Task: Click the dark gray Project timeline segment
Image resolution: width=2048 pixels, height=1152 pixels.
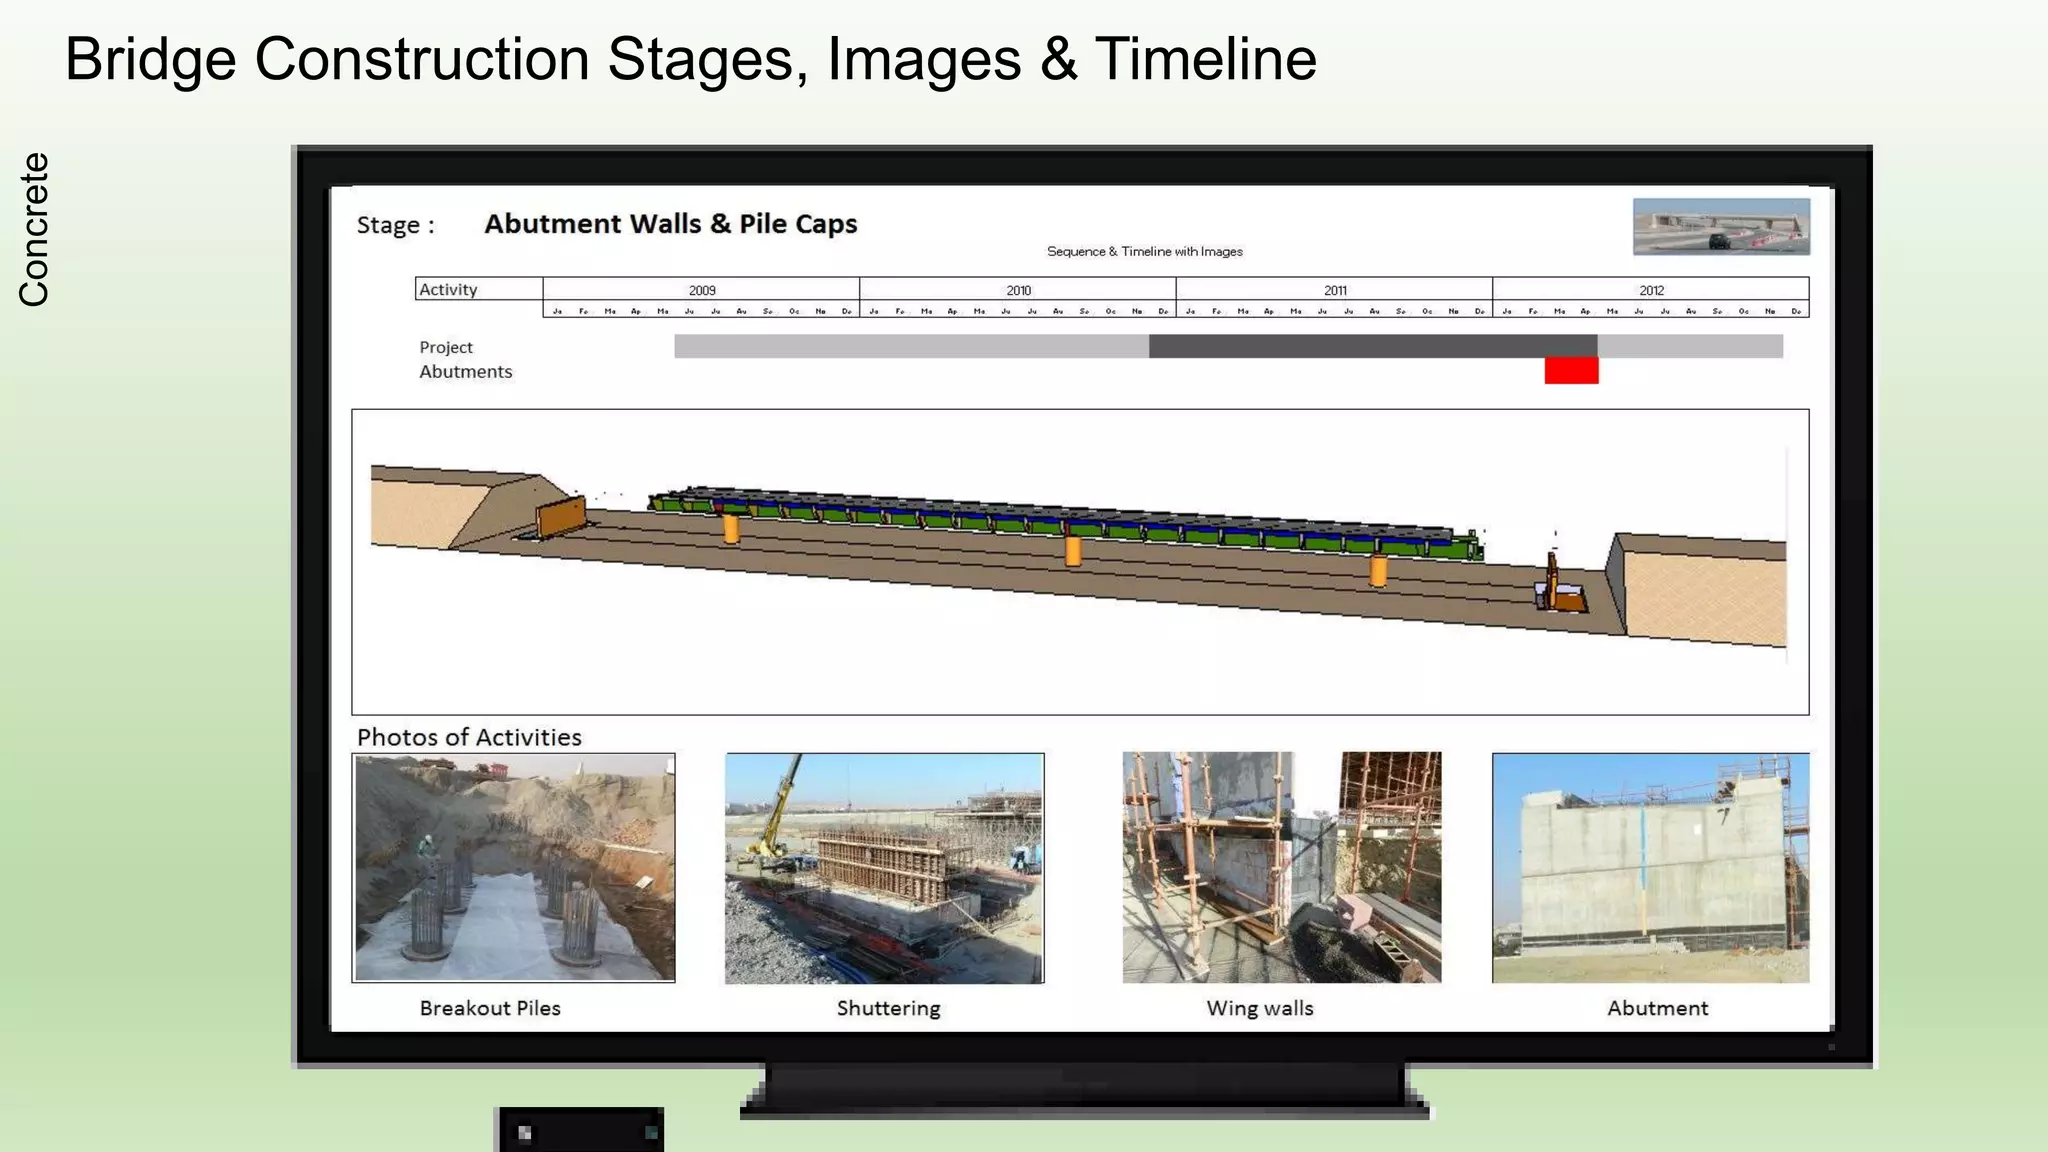Action: coord(1372,346)
